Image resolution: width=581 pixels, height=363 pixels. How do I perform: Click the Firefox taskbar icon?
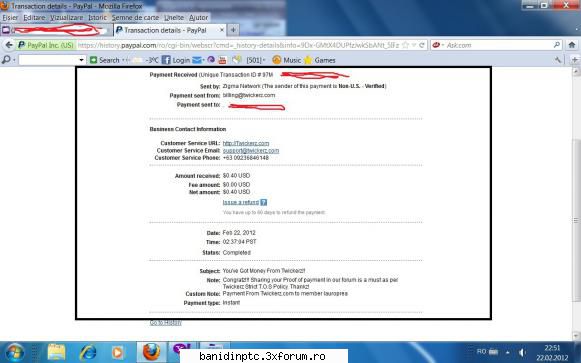point(151,352)
